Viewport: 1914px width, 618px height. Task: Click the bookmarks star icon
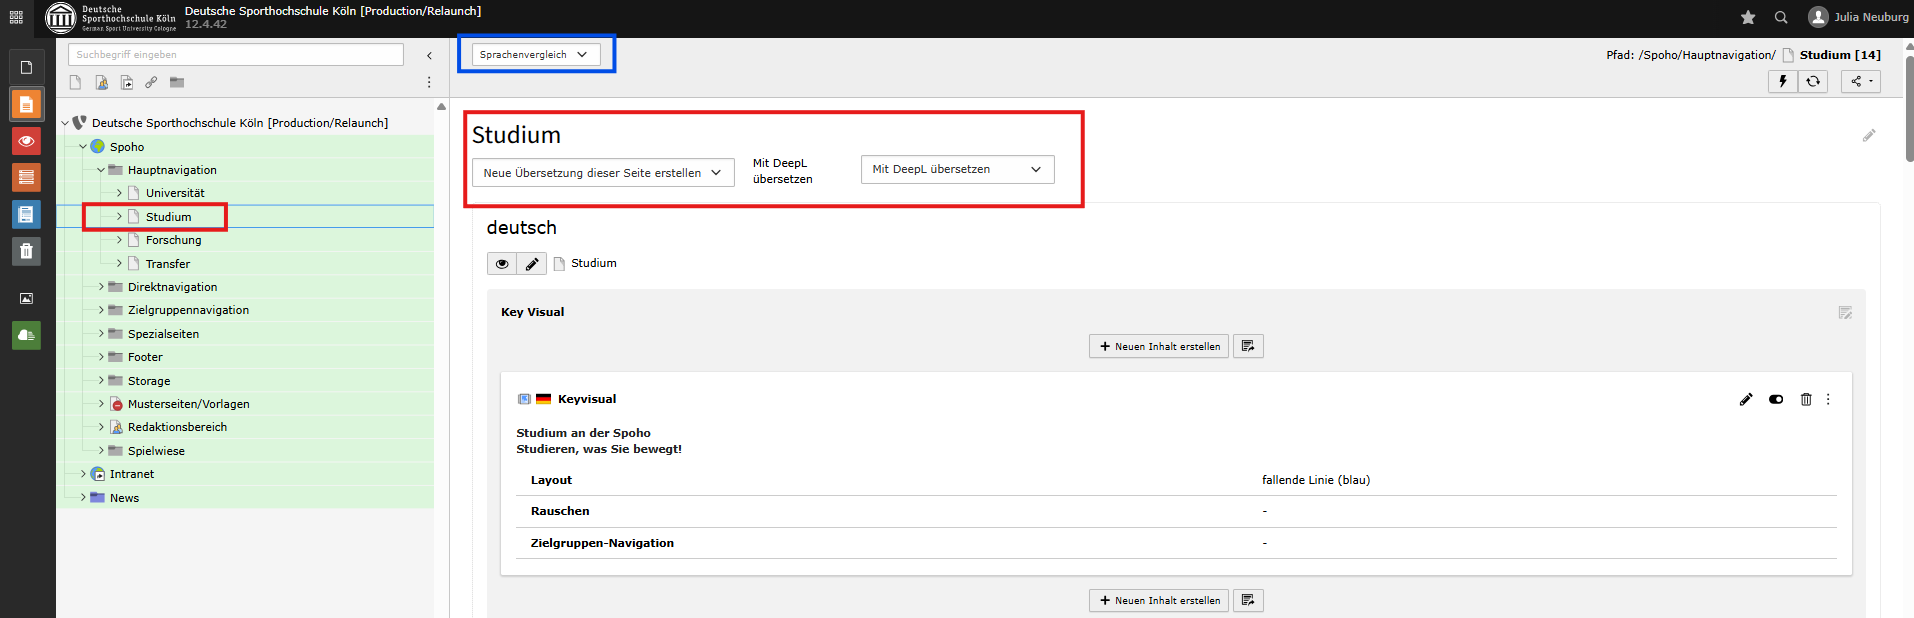pos(1748,17)
